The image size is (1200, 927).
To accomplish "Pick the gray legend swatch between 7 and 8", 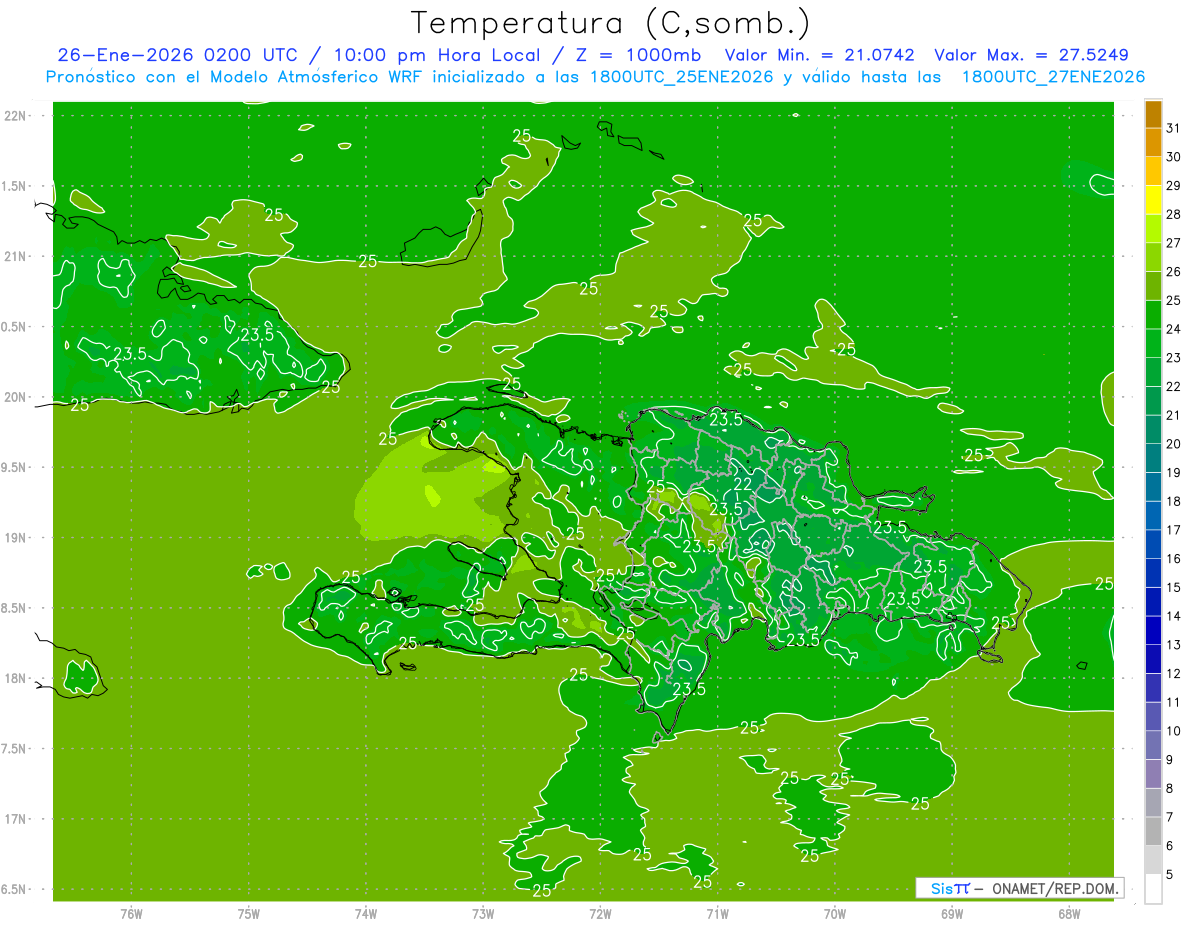I will (x=1153, y=802).
